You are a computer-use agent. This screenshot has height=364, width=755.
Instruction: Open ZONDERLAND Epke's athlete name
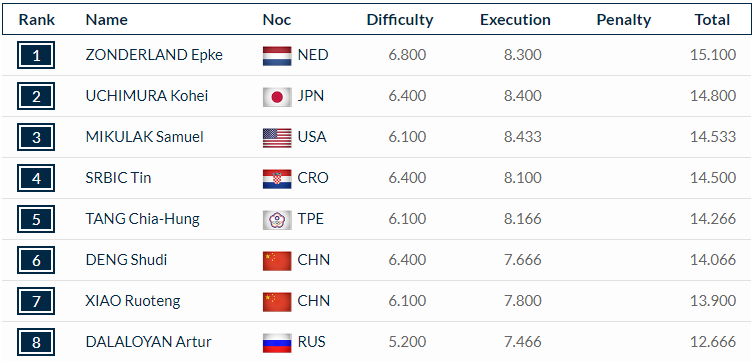pyautogui.click(x=154, y=55)
